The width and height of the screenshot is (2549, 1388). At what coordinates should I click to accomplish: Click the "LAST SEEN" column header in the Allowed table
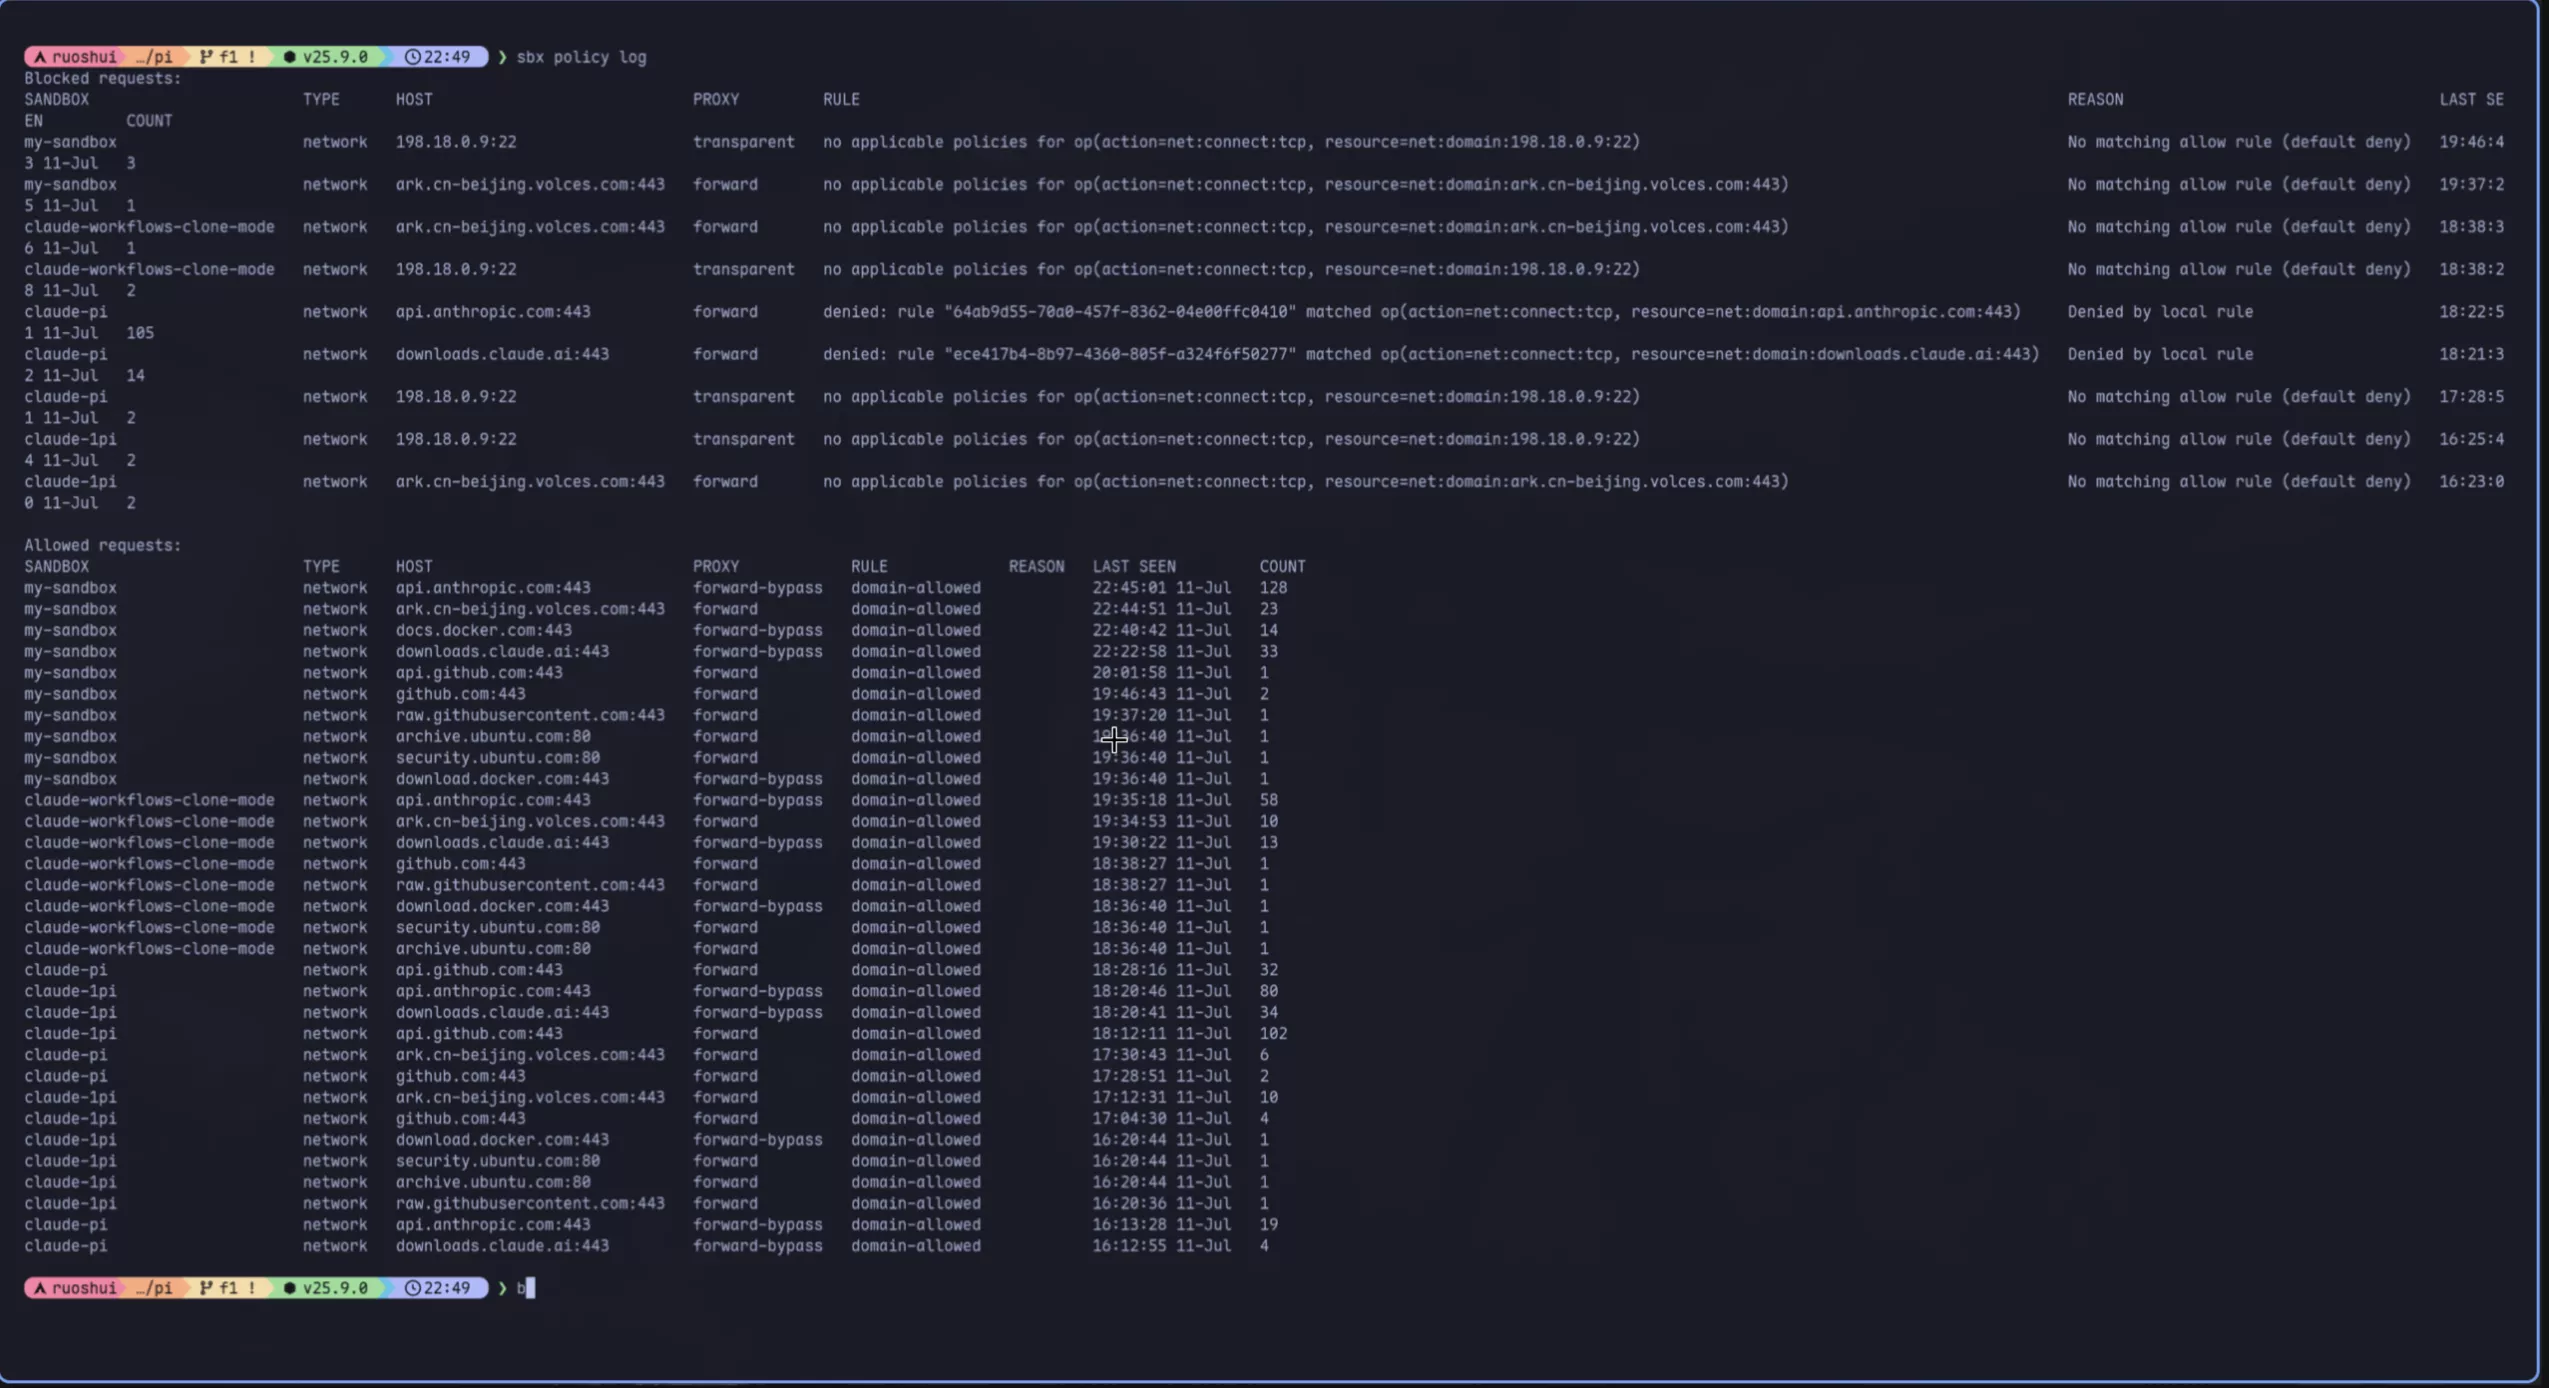[x=1134, y=566]
